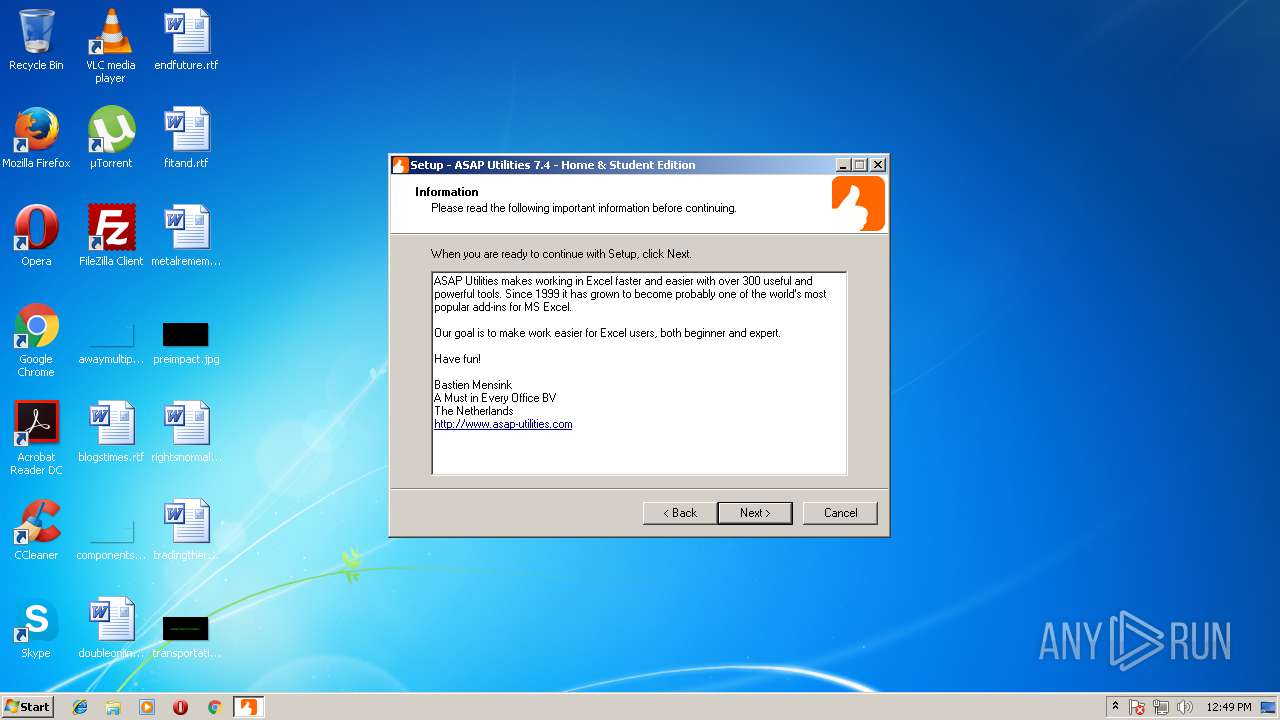Show hidden system tray icons

[1115, 707]
